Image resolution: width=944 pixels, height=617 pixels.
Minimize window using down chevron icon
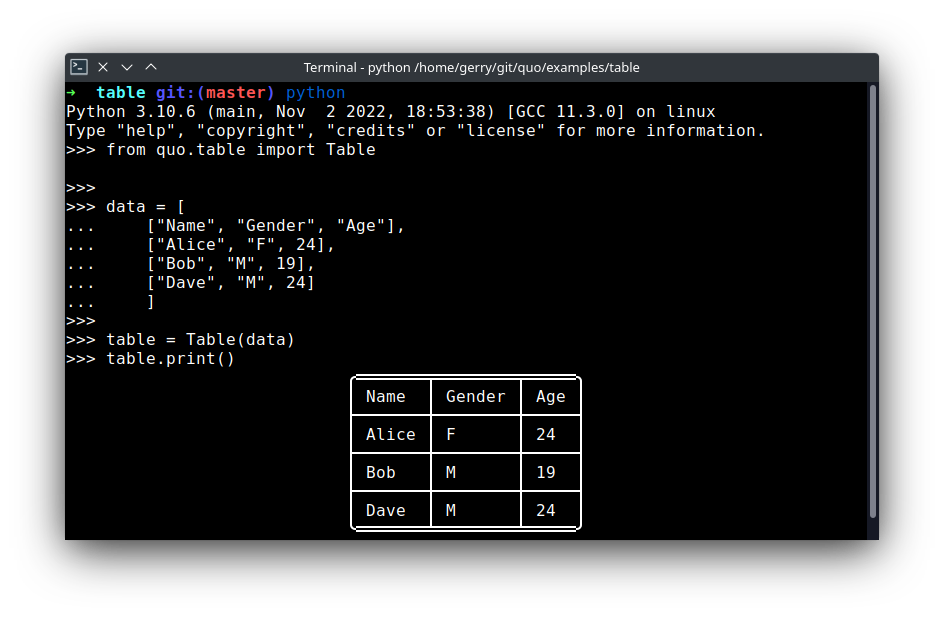pyautogui.click(x=127, y=67)
